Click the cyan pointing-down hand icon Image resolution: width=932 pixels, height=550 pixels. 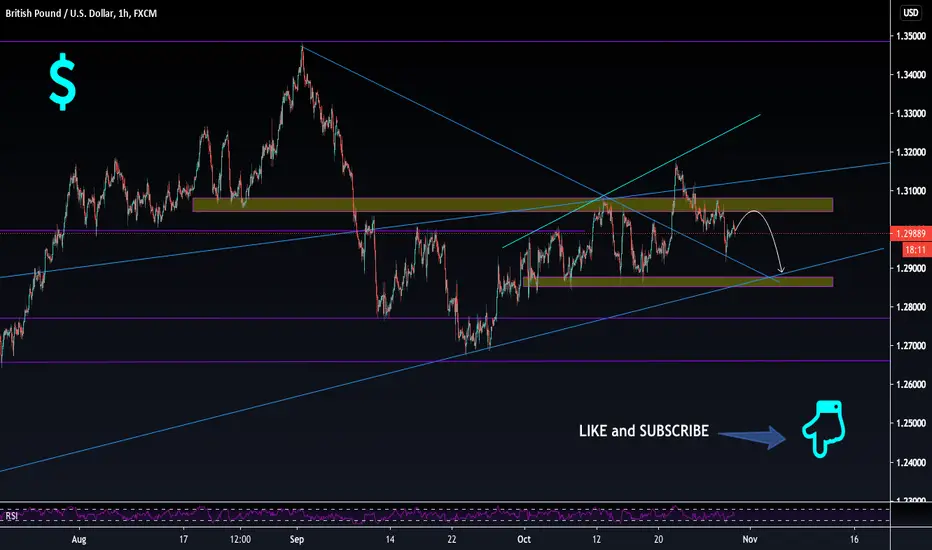tap(824, 428)
